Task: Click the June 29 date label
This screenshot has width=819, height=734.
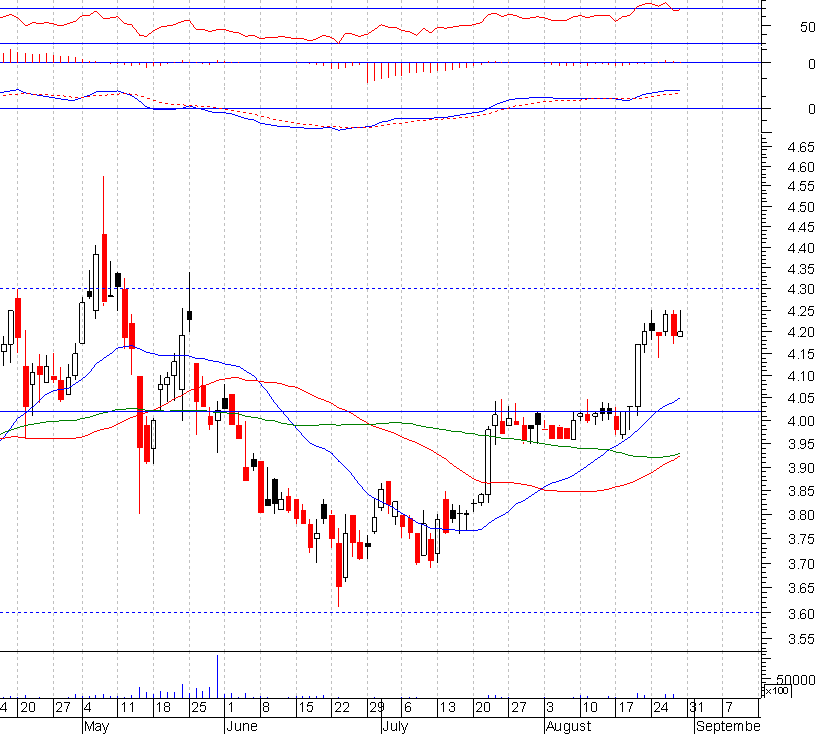Action: (377, 708)
